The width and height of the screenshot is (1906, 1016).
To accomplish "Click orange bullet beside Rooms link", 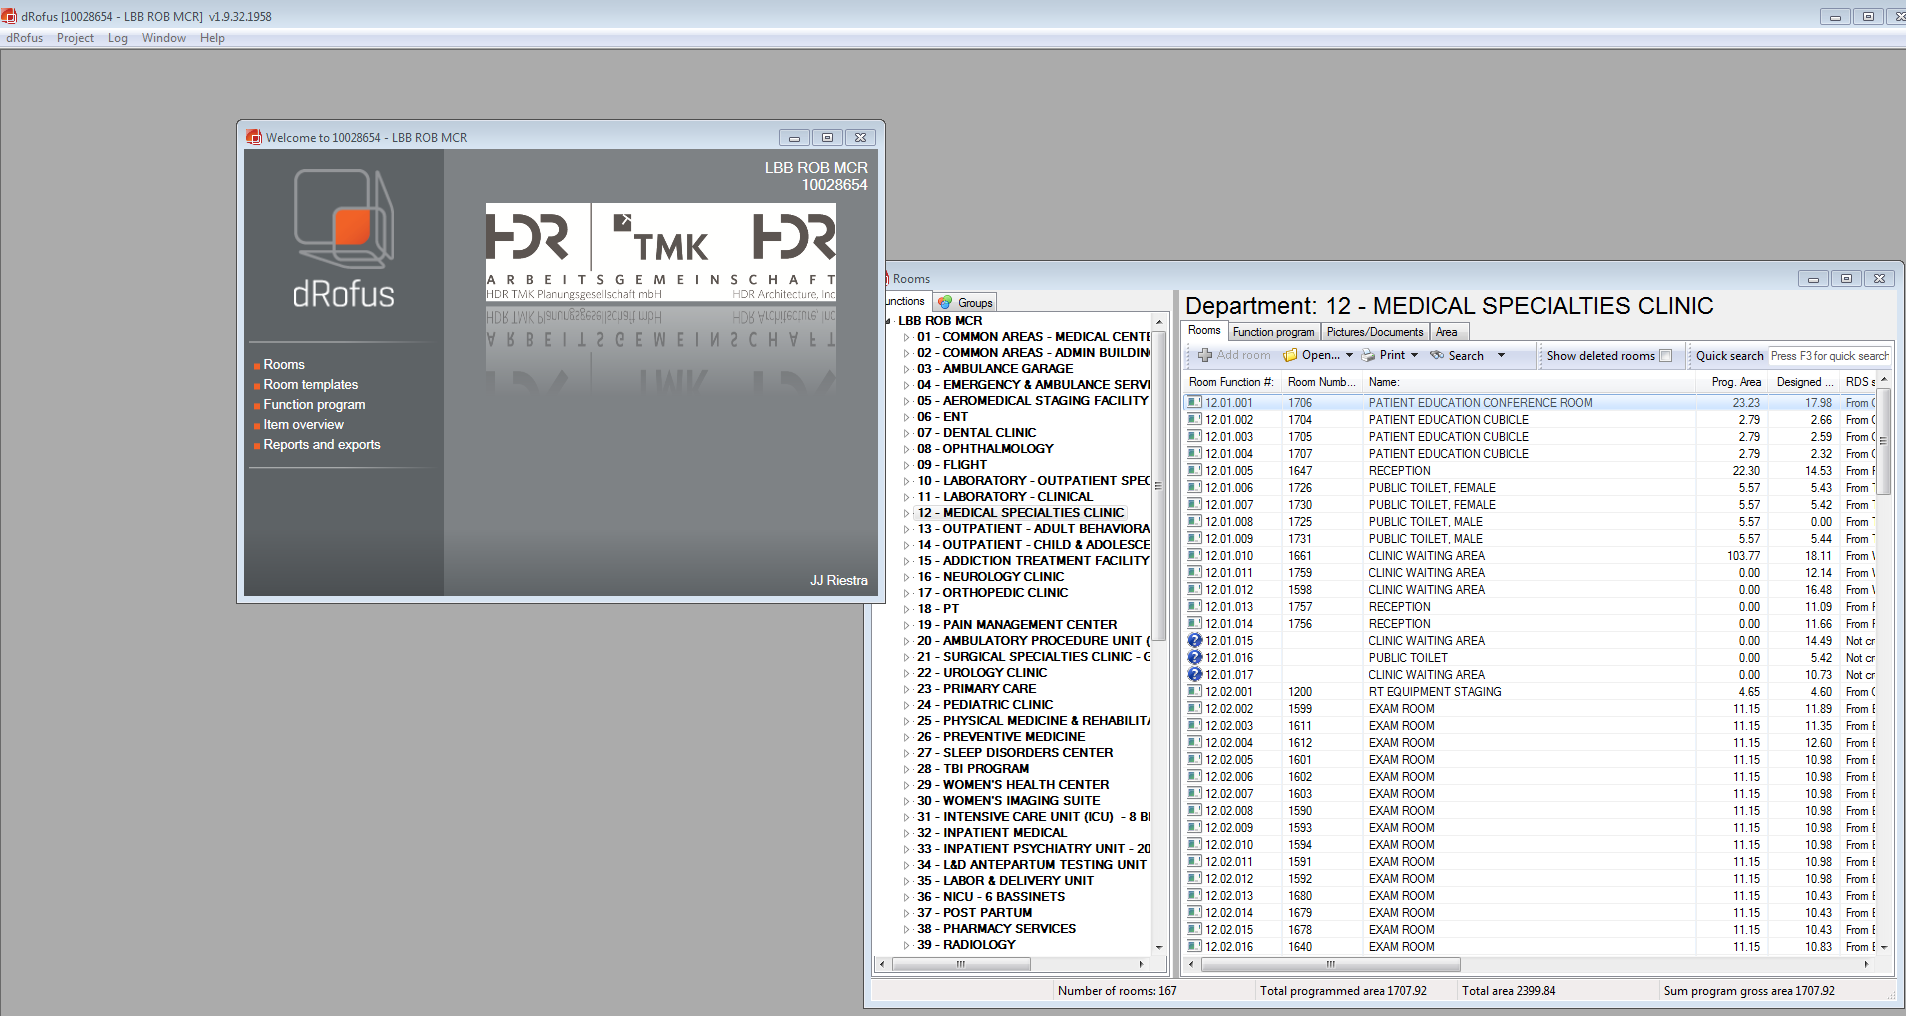I will click(x=257, y=366).
